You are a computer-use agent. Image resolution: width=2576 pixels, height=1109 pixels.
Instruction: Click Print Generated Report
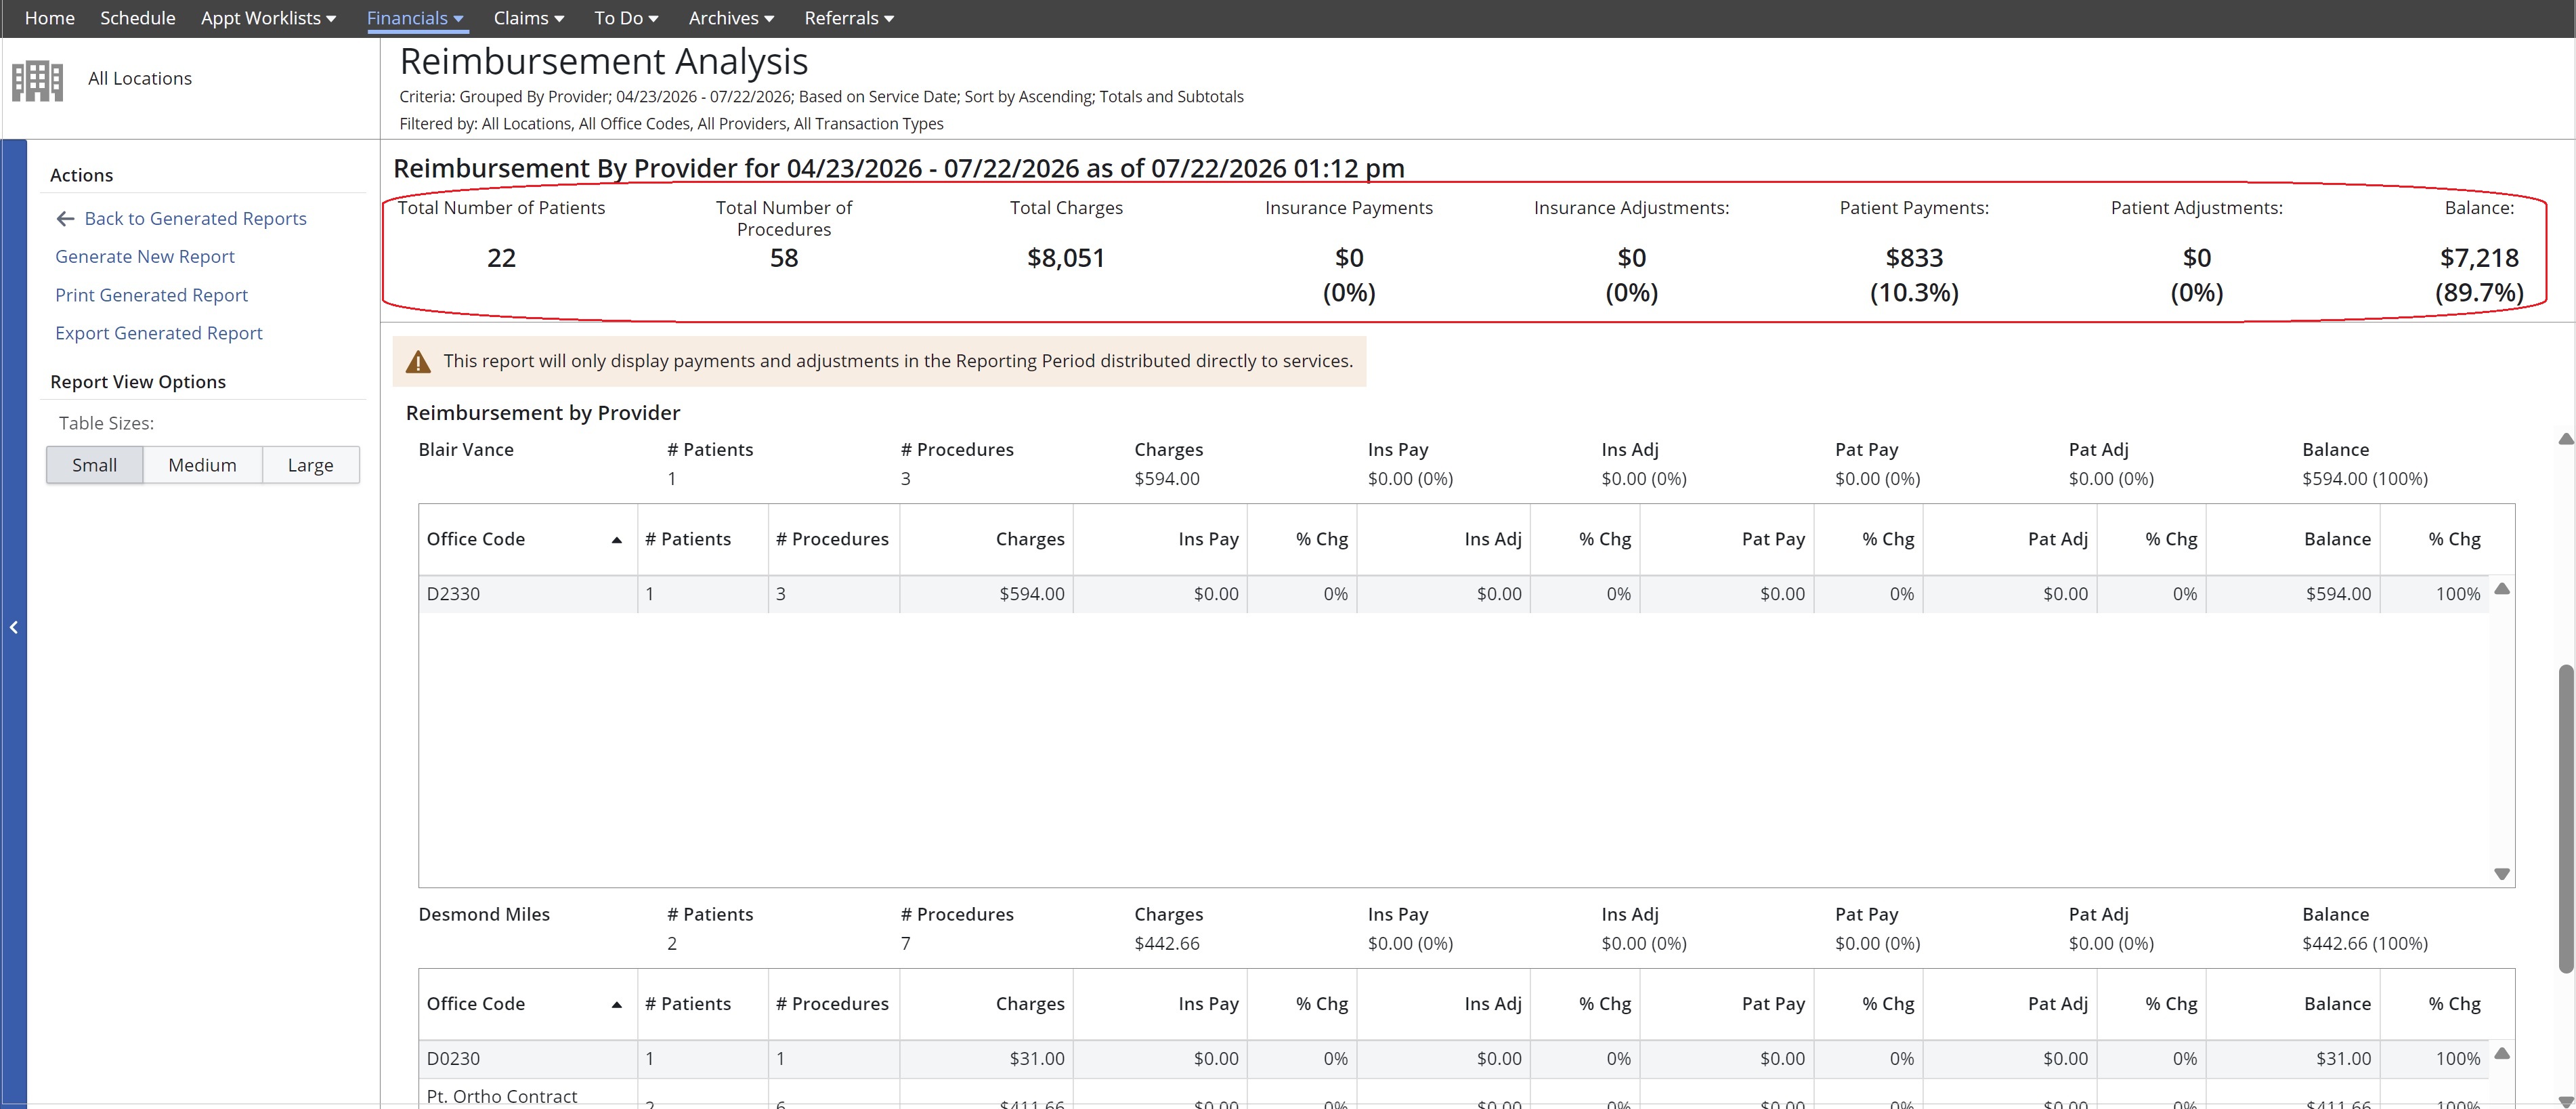tap(151, 295)
